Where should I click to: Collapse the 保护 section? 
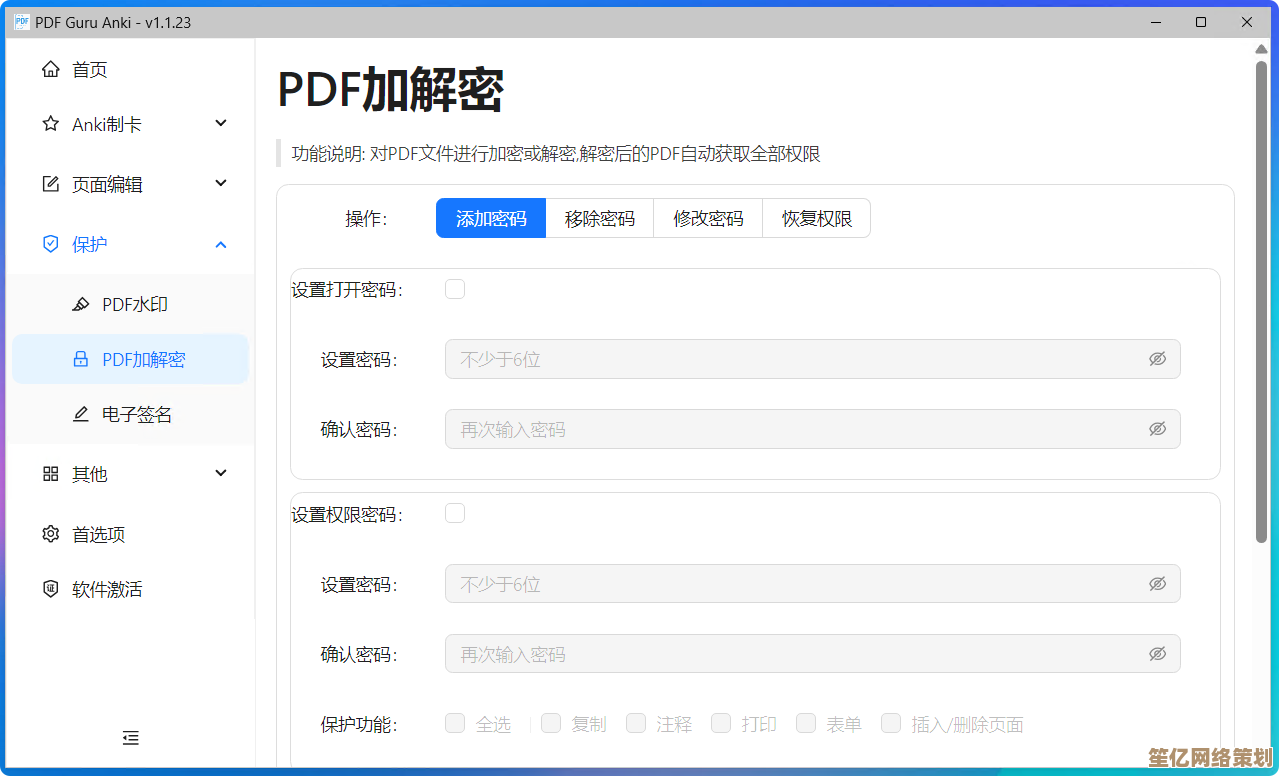pos(219,244)
